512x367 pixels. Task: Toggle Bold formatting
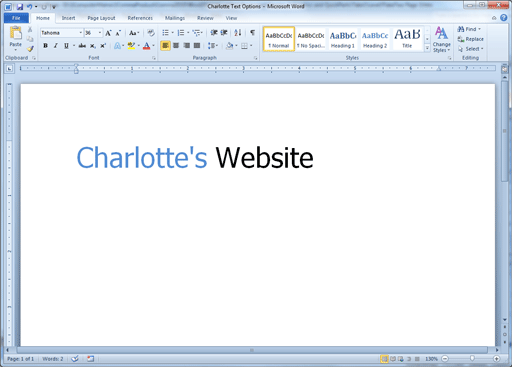(x=45, y=46)
